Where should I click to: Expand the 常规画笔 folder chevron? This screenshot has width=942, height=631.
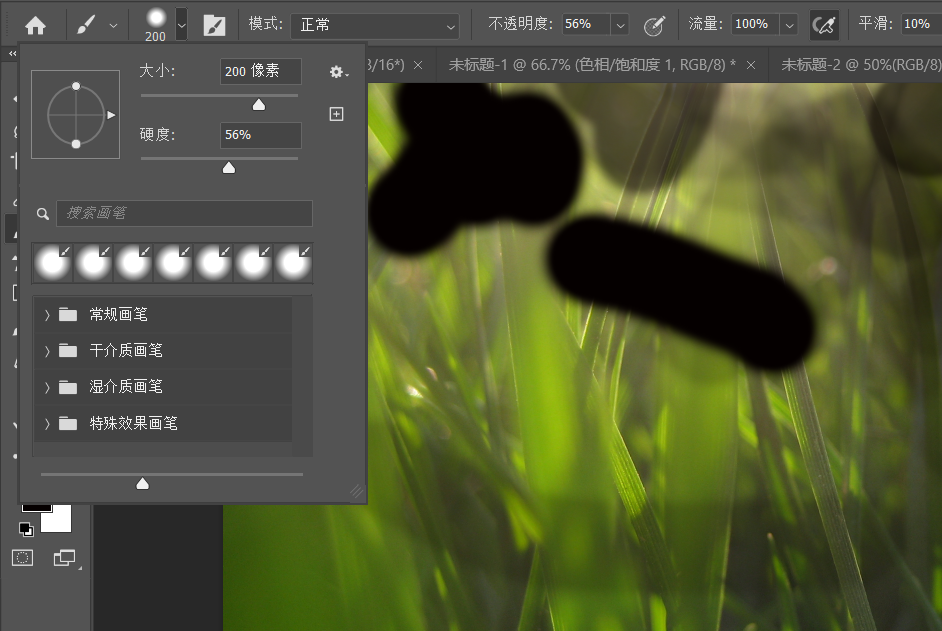tap(47, 314)
